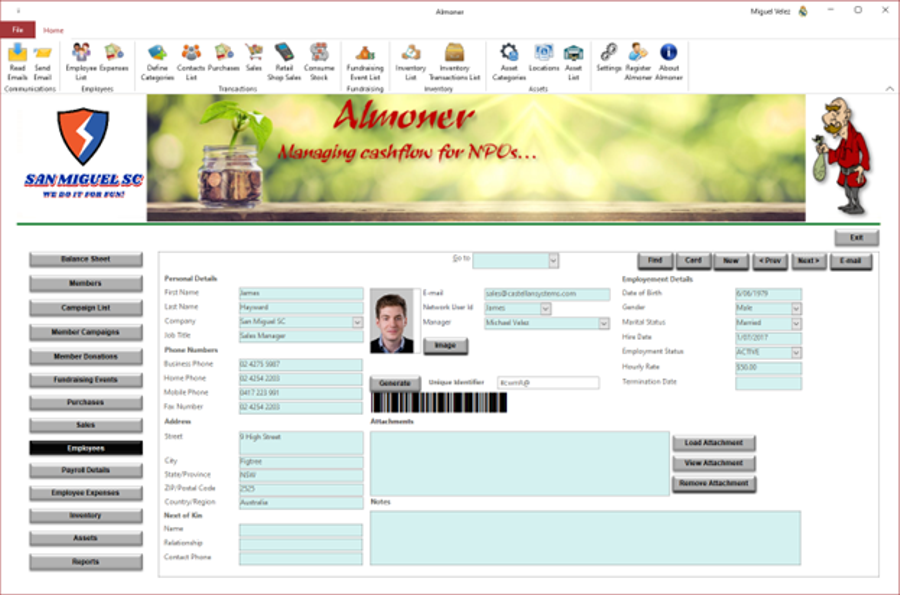The height and width of the screenshot is (595, 900).
Task: Open Fundraising Events from side menu
Action: (86, 380)
